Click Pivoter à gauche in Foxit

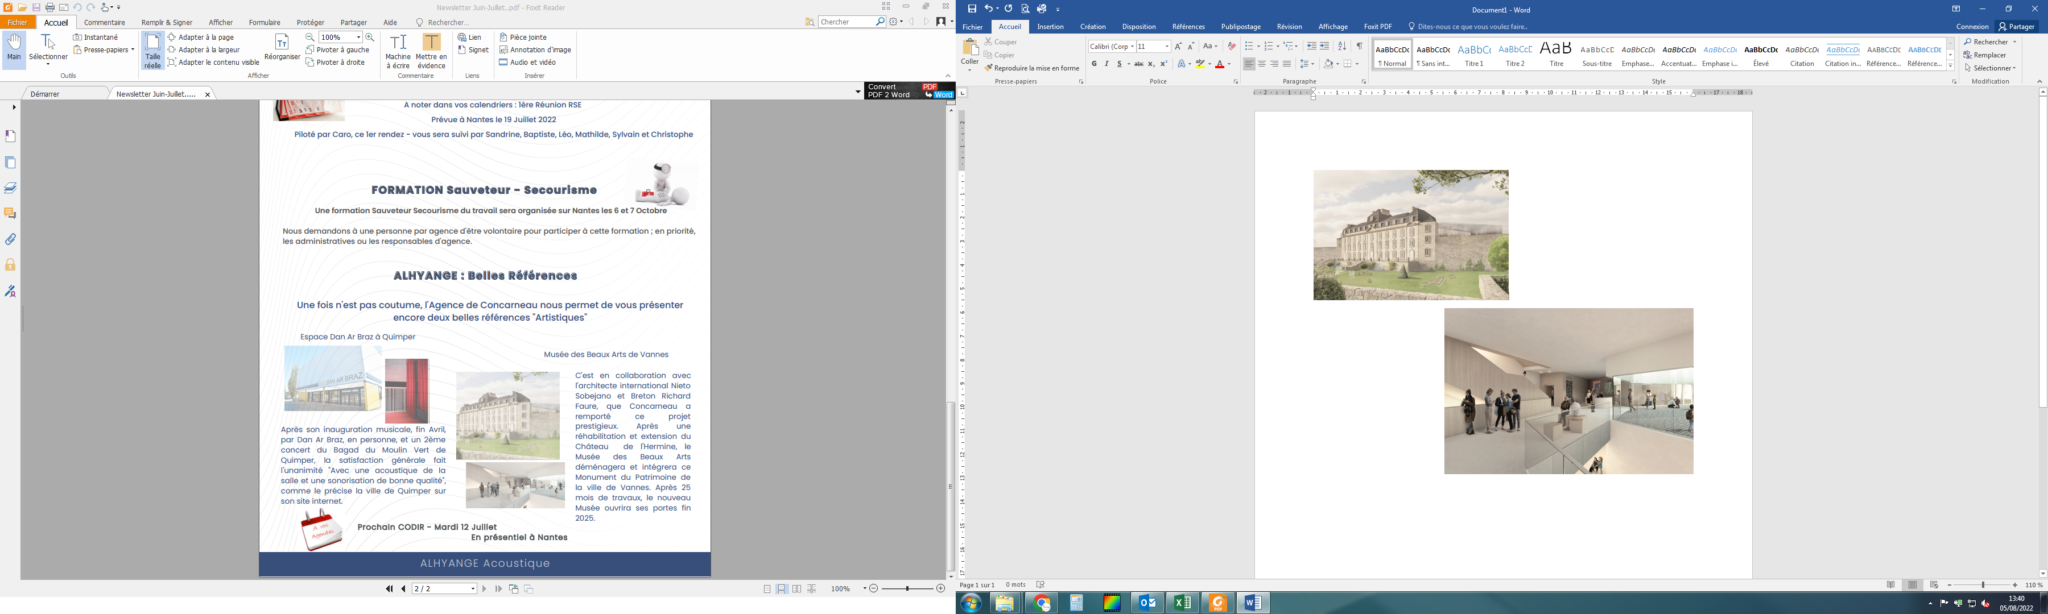[x=337, y=50]
